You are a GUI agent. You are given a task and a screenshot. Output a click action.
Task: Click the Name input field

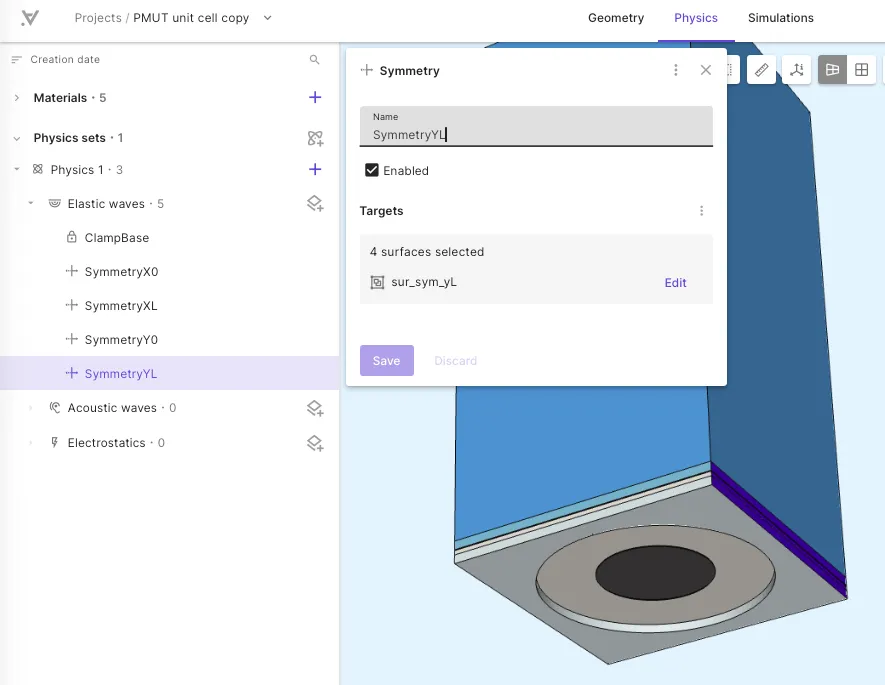[536, 126]
